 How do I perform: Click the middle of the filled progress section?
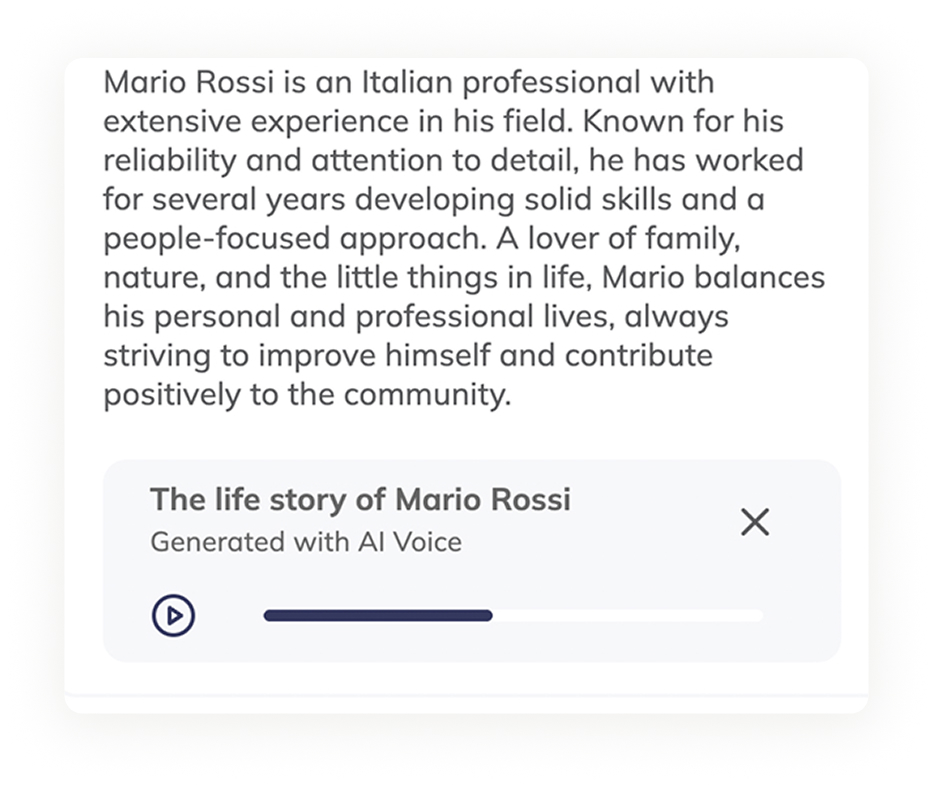click(378, 616)
